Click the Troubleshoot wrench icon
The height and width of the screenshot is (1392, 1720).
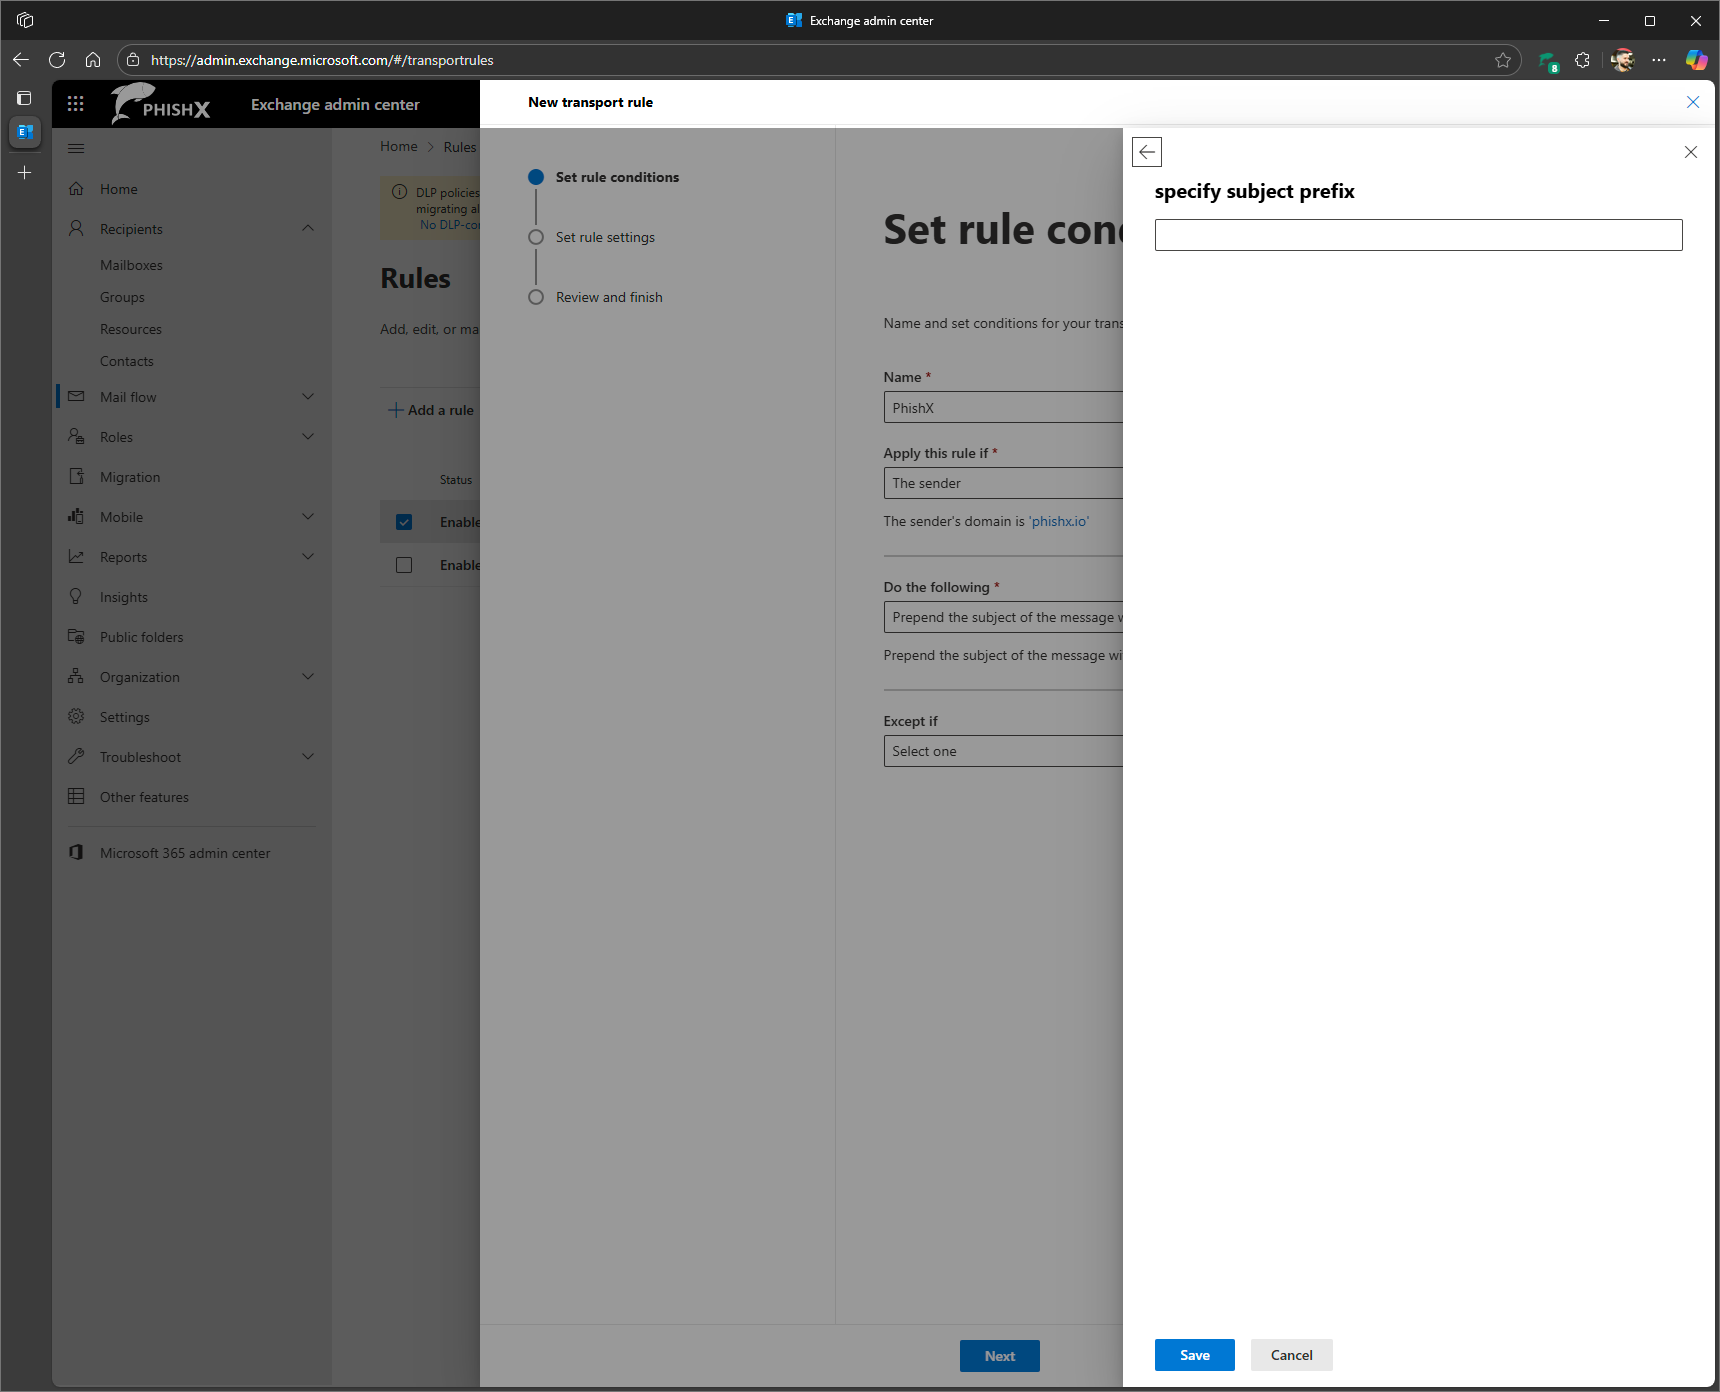pyautogui.click(x=76, y=756)
